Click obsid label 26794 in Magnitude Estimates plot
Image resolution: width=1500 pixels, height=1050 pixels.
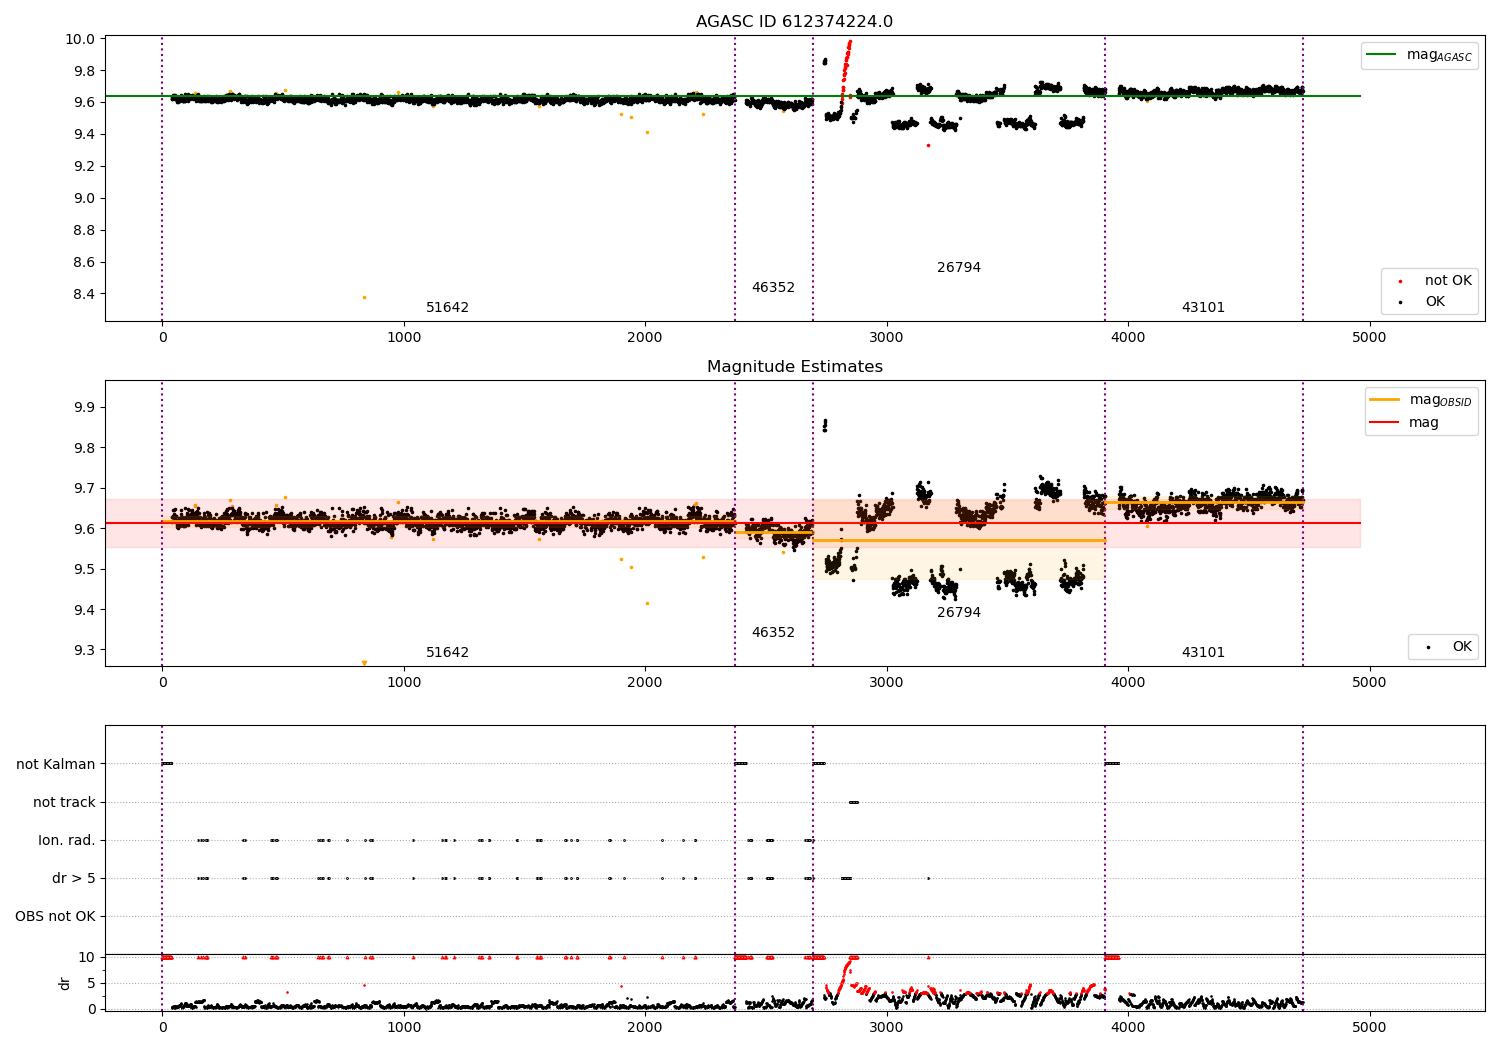pos(959,613)
